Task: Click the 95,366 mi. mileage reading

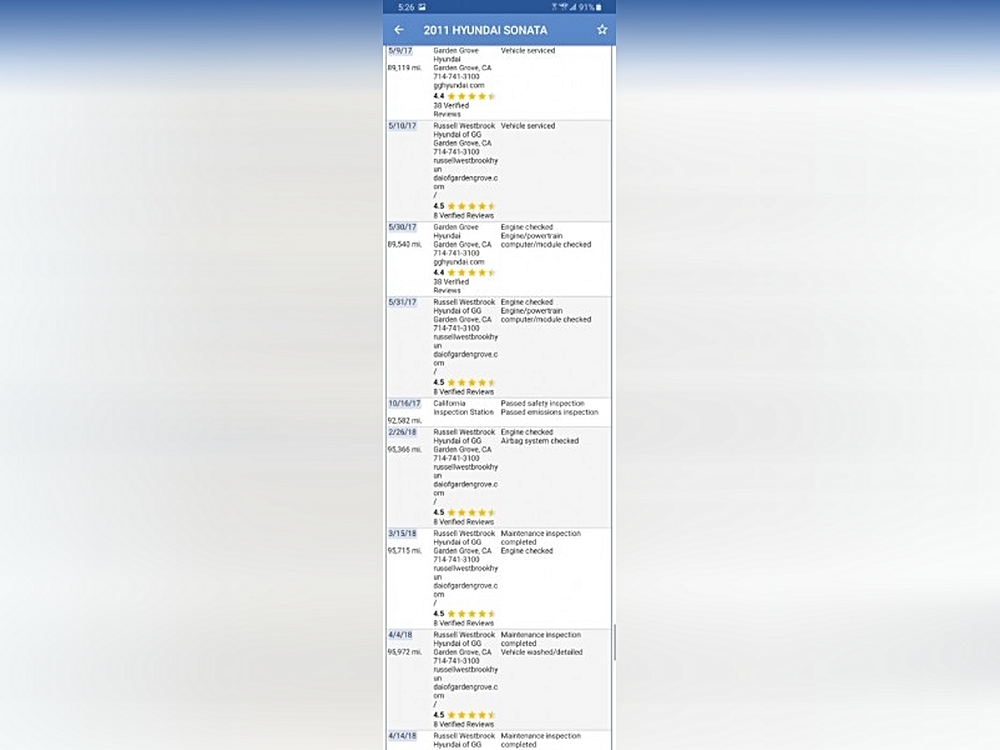Action: (x=404, y=450)
